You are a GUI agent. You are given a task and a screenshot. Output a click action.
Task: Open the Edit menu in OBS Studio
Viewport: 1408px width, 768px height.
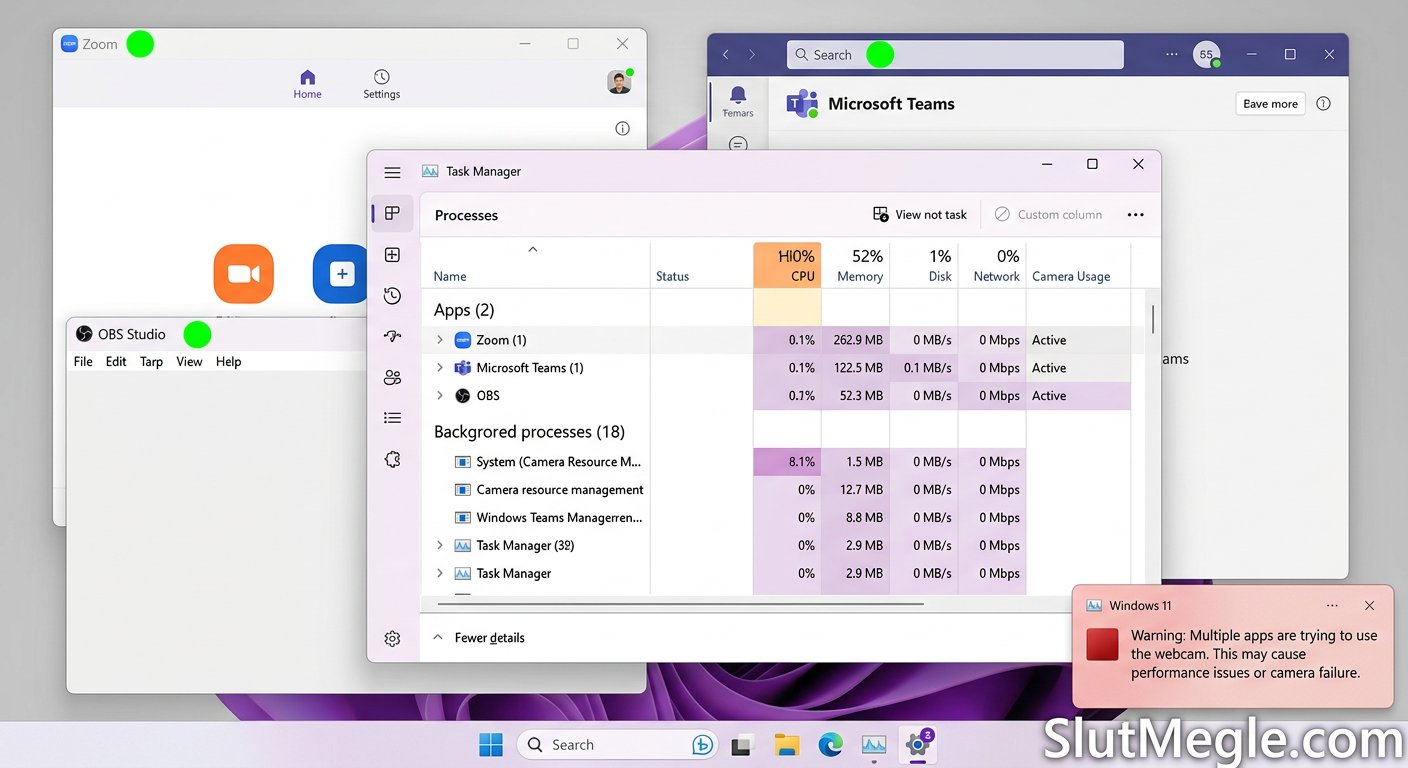[x=116, y=362]
